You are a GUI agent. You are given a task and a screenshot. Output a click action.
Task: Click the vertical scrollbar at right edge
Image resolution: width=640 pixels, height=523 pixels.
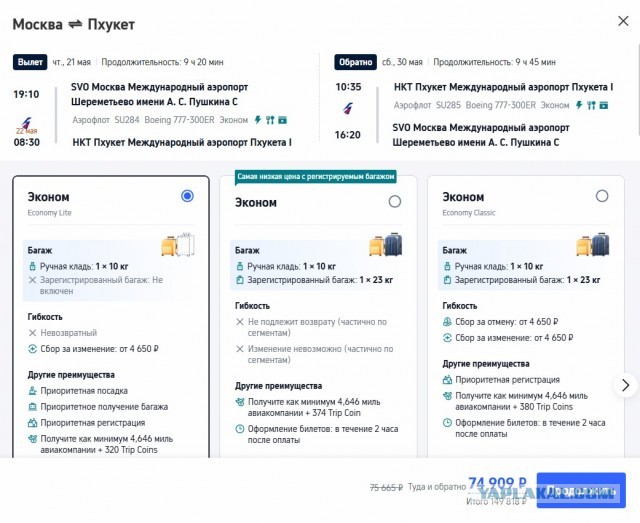click(x=638, y=88)
